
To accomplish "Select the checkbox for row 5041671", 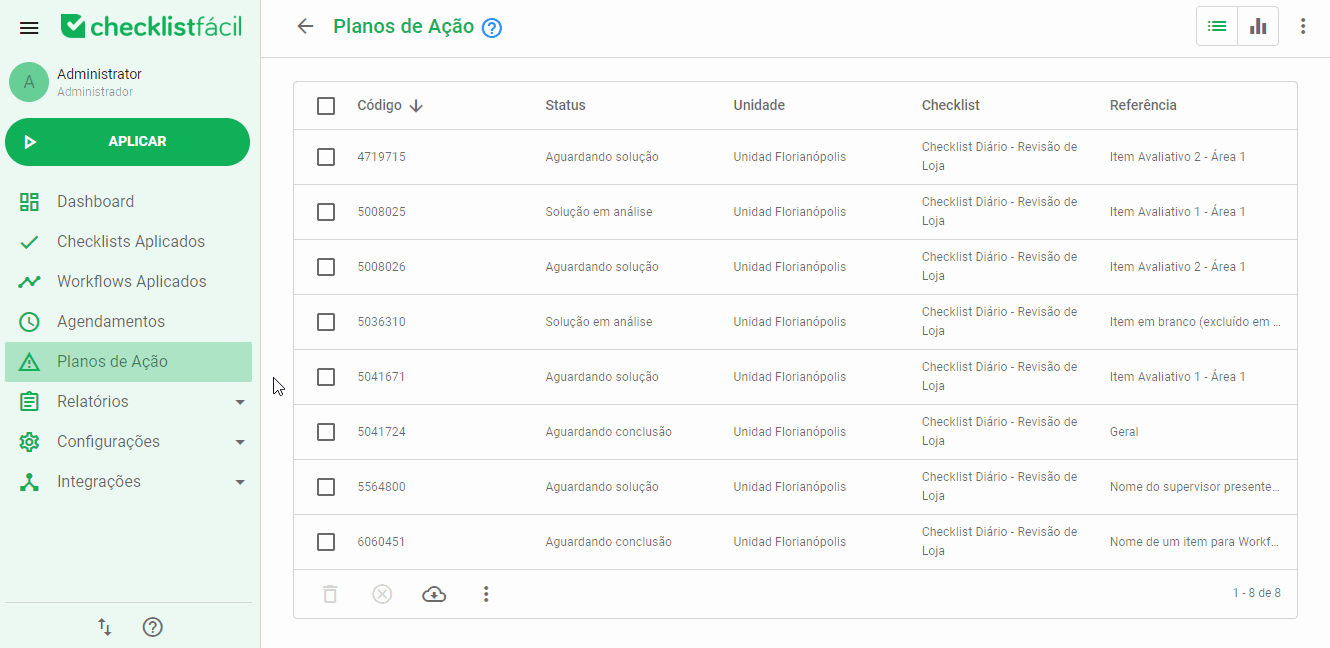I will click(x=326, y=377).
